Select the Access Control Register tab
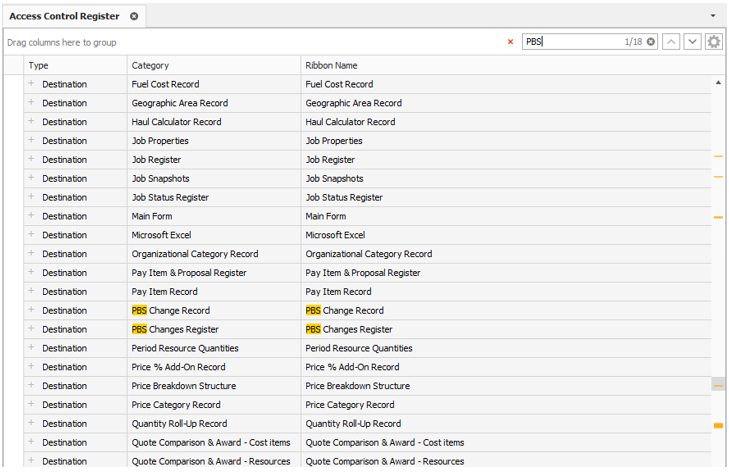This screenshot has width=729, height=473. pyautogui.click(x=64, y=16)
